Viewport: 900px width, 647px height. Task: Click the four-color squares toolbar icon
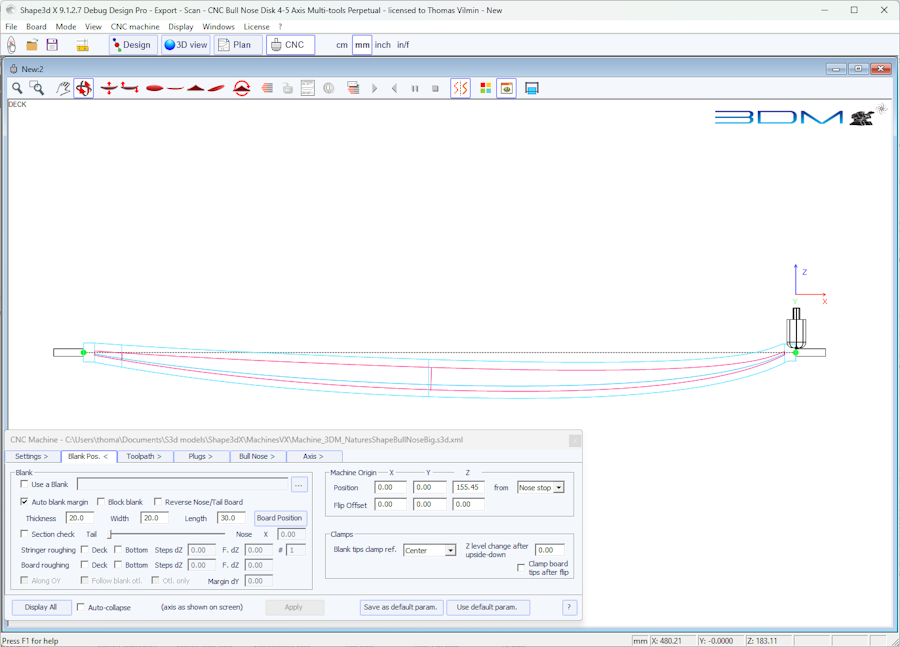pyautogui.click(x=486, y=88)
